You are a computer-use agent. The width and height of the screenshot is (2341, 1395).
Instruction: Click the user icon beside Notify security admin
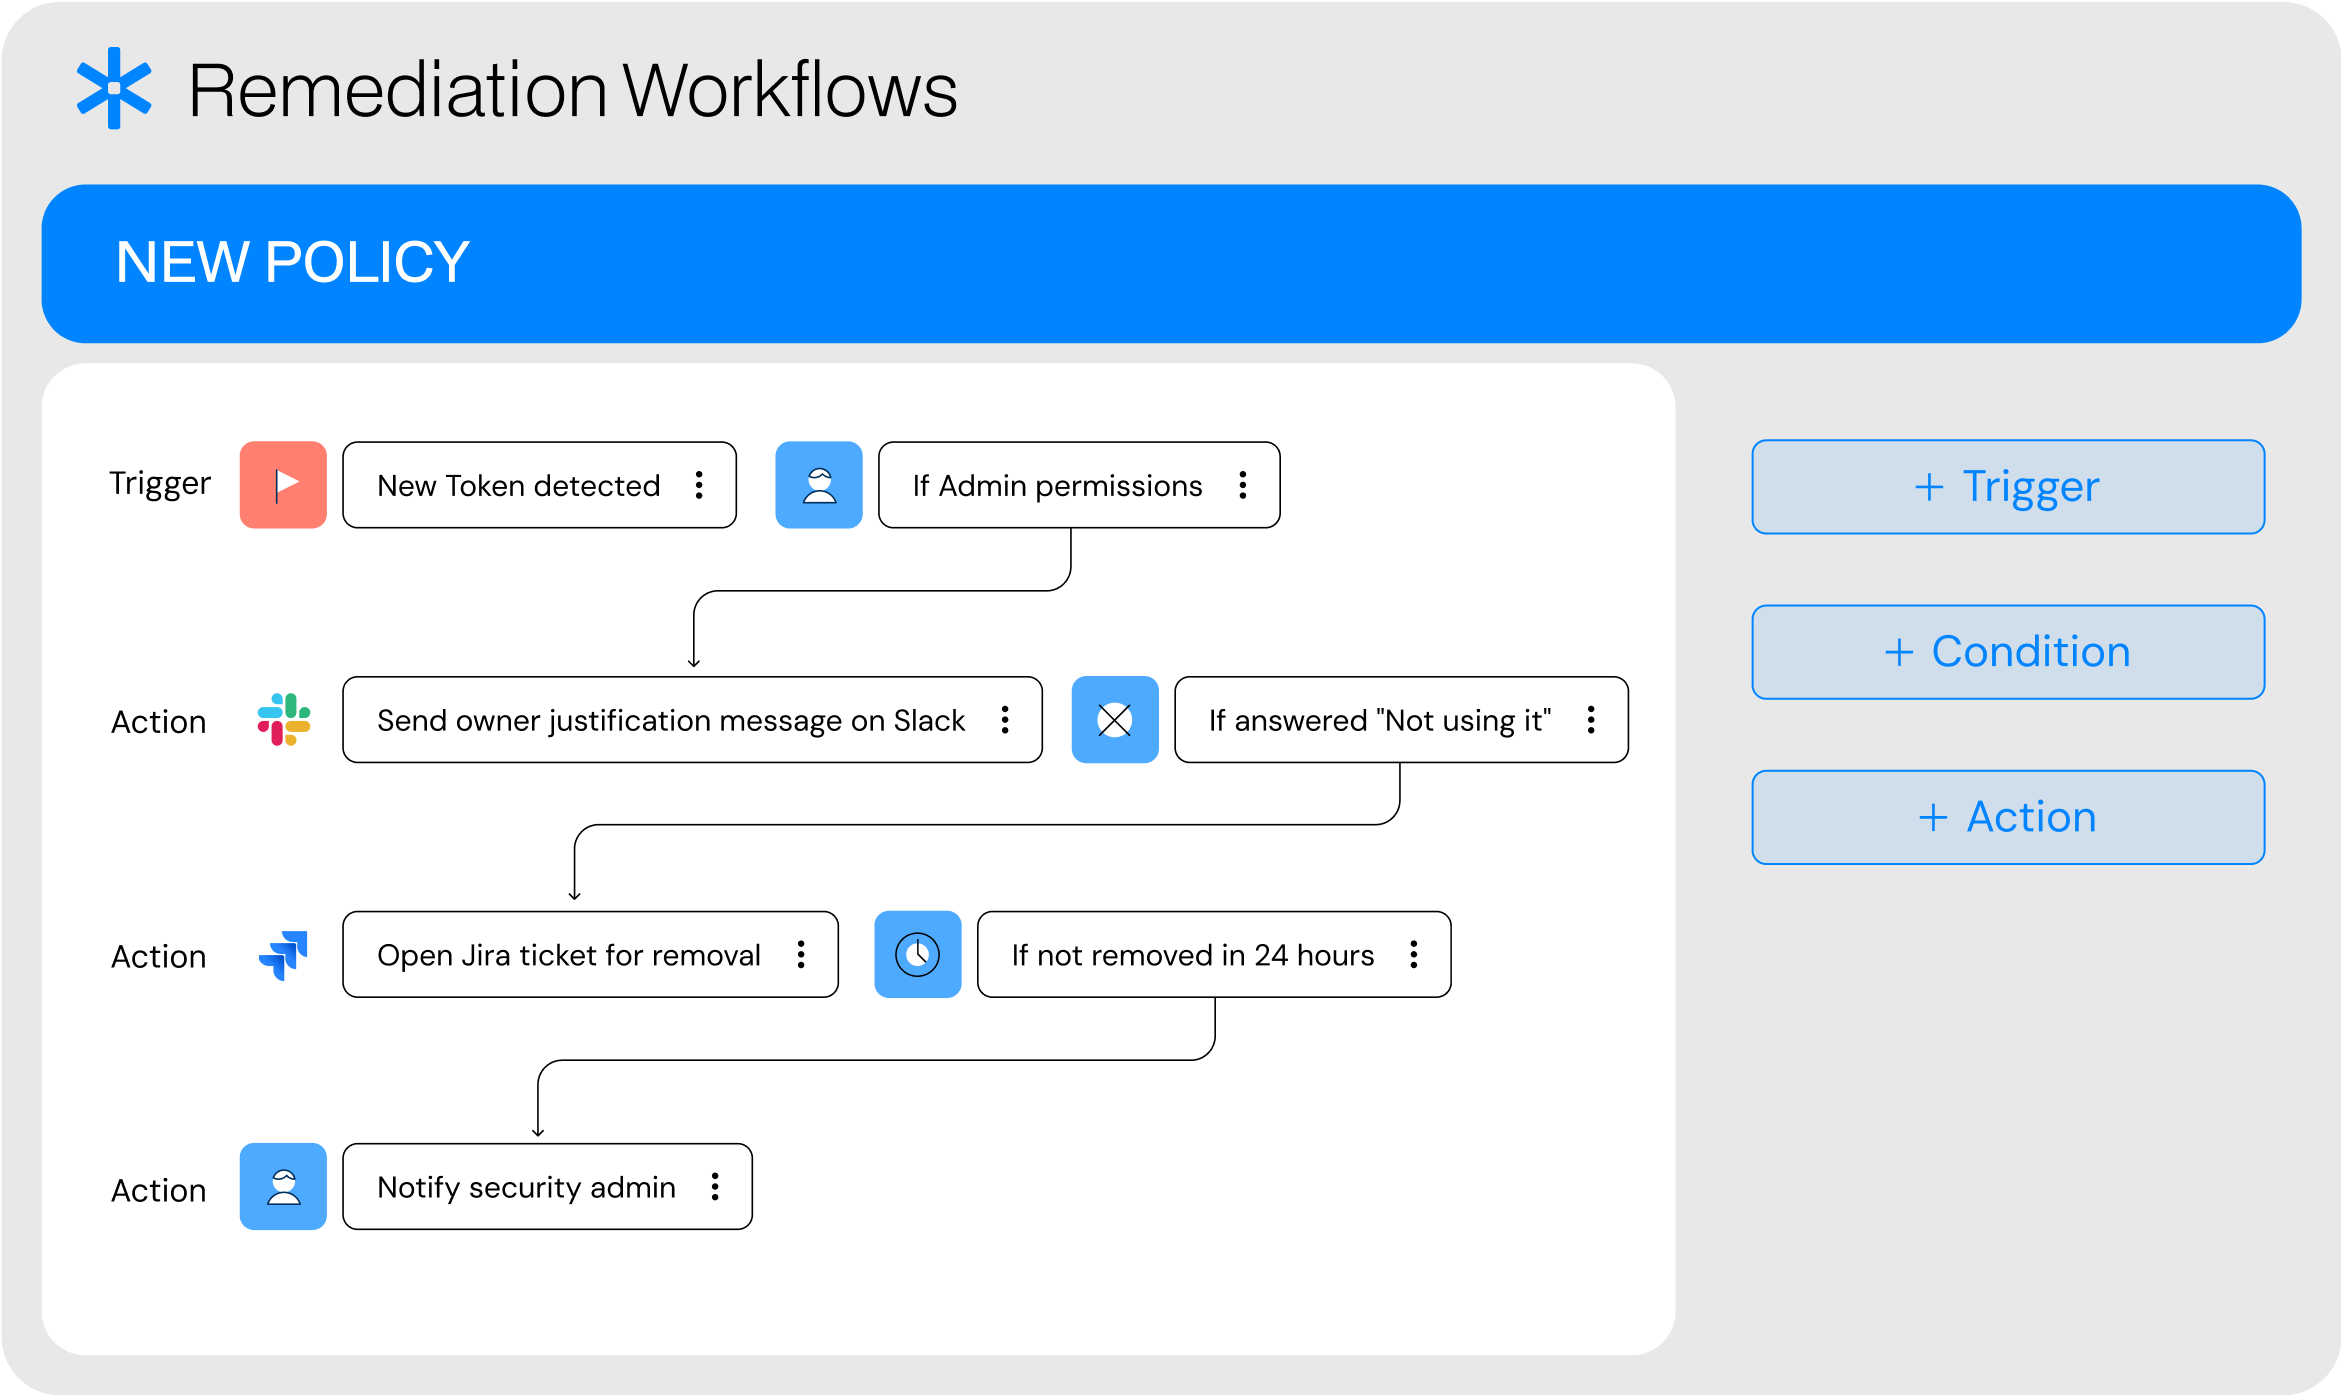click(x=283, y=1187)
